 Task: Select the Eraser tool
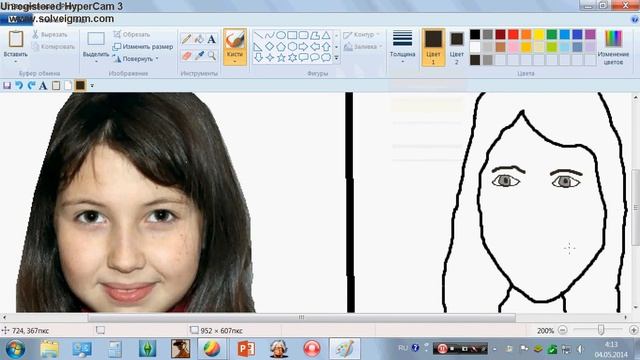click(x=187, y=56)
